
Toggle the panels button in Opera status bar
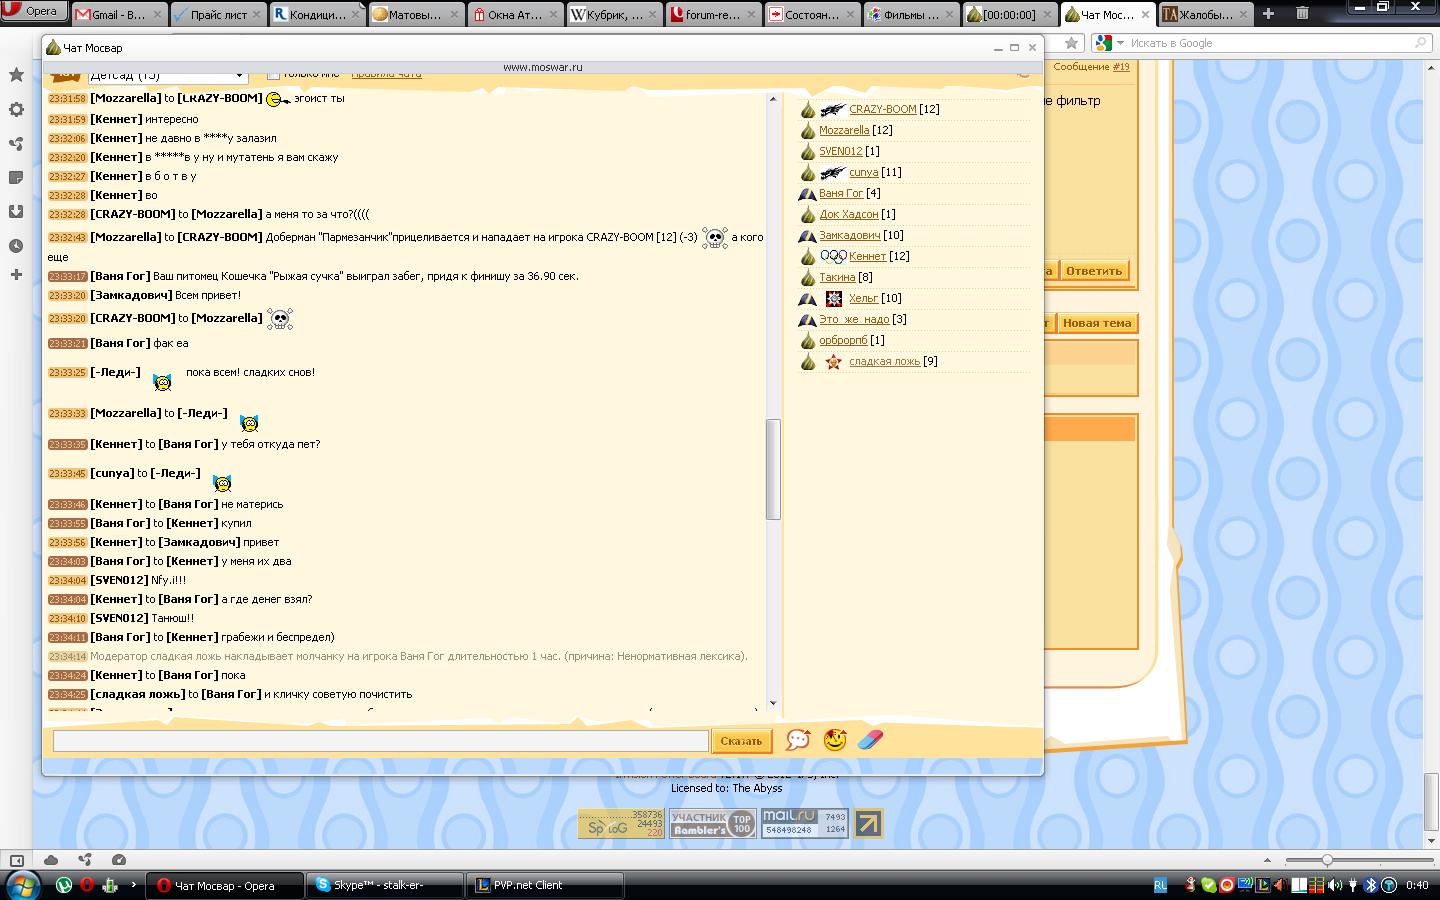(16, 860)
